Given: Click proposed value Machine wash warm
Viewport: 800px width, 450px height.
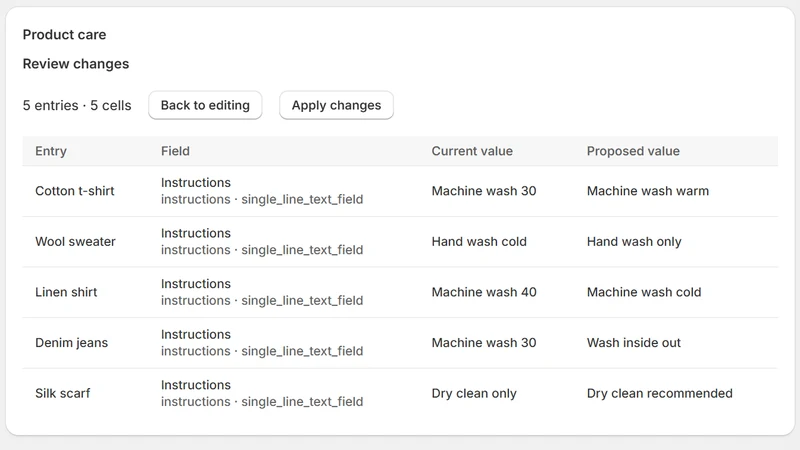Looking at the screenshot, I should 647,191.
